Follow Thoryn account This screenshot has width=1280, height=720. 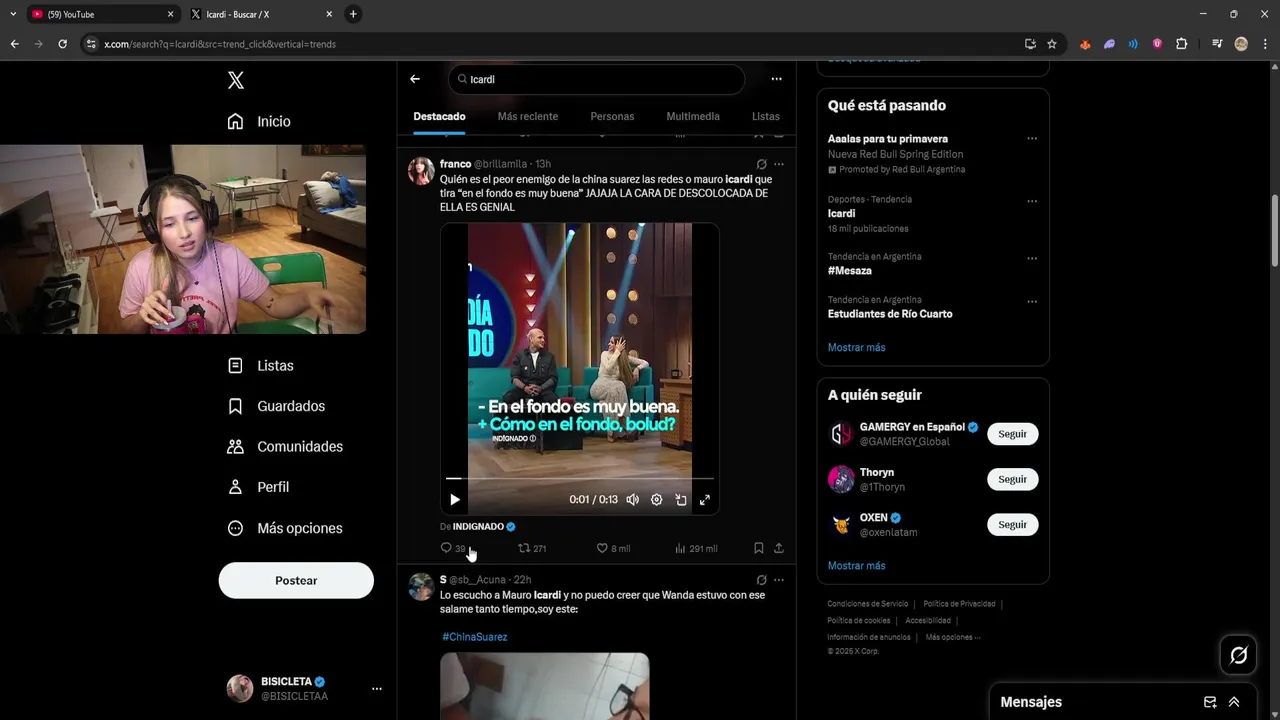[1013, 479]
